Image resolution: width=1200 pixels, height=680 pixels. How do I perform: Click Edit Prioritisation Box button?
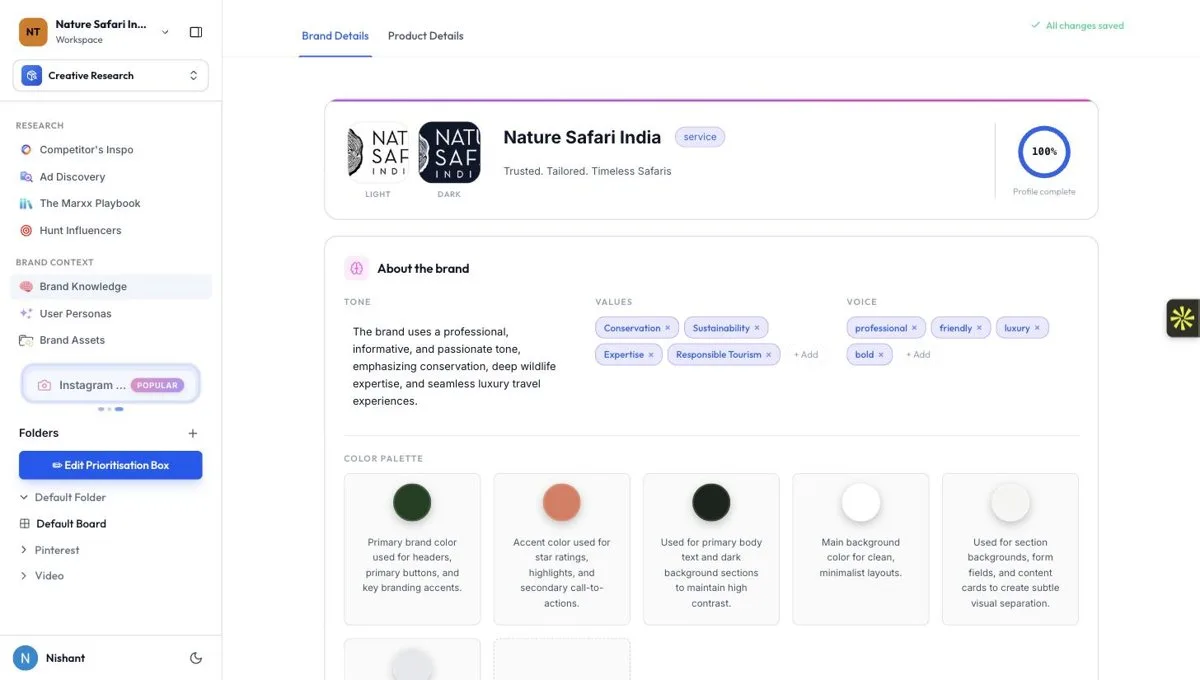pyautogui.click(x=111, y=465)
